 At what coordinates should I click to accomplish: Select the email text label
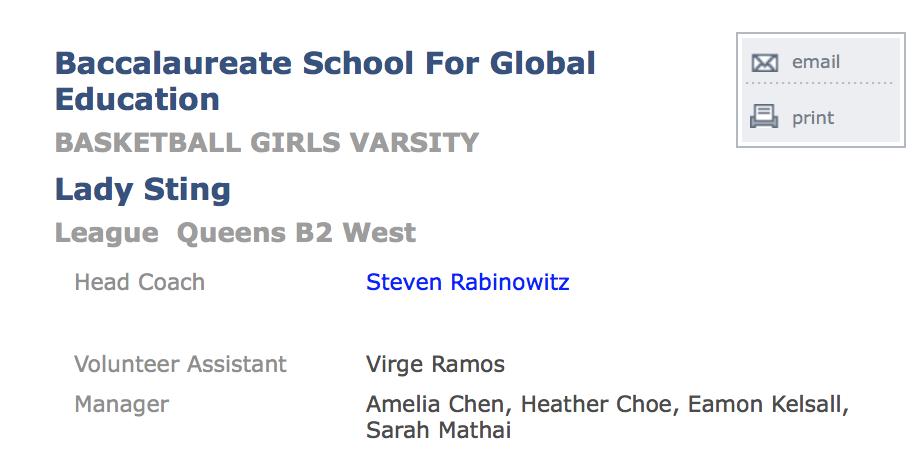pos(815,62)
